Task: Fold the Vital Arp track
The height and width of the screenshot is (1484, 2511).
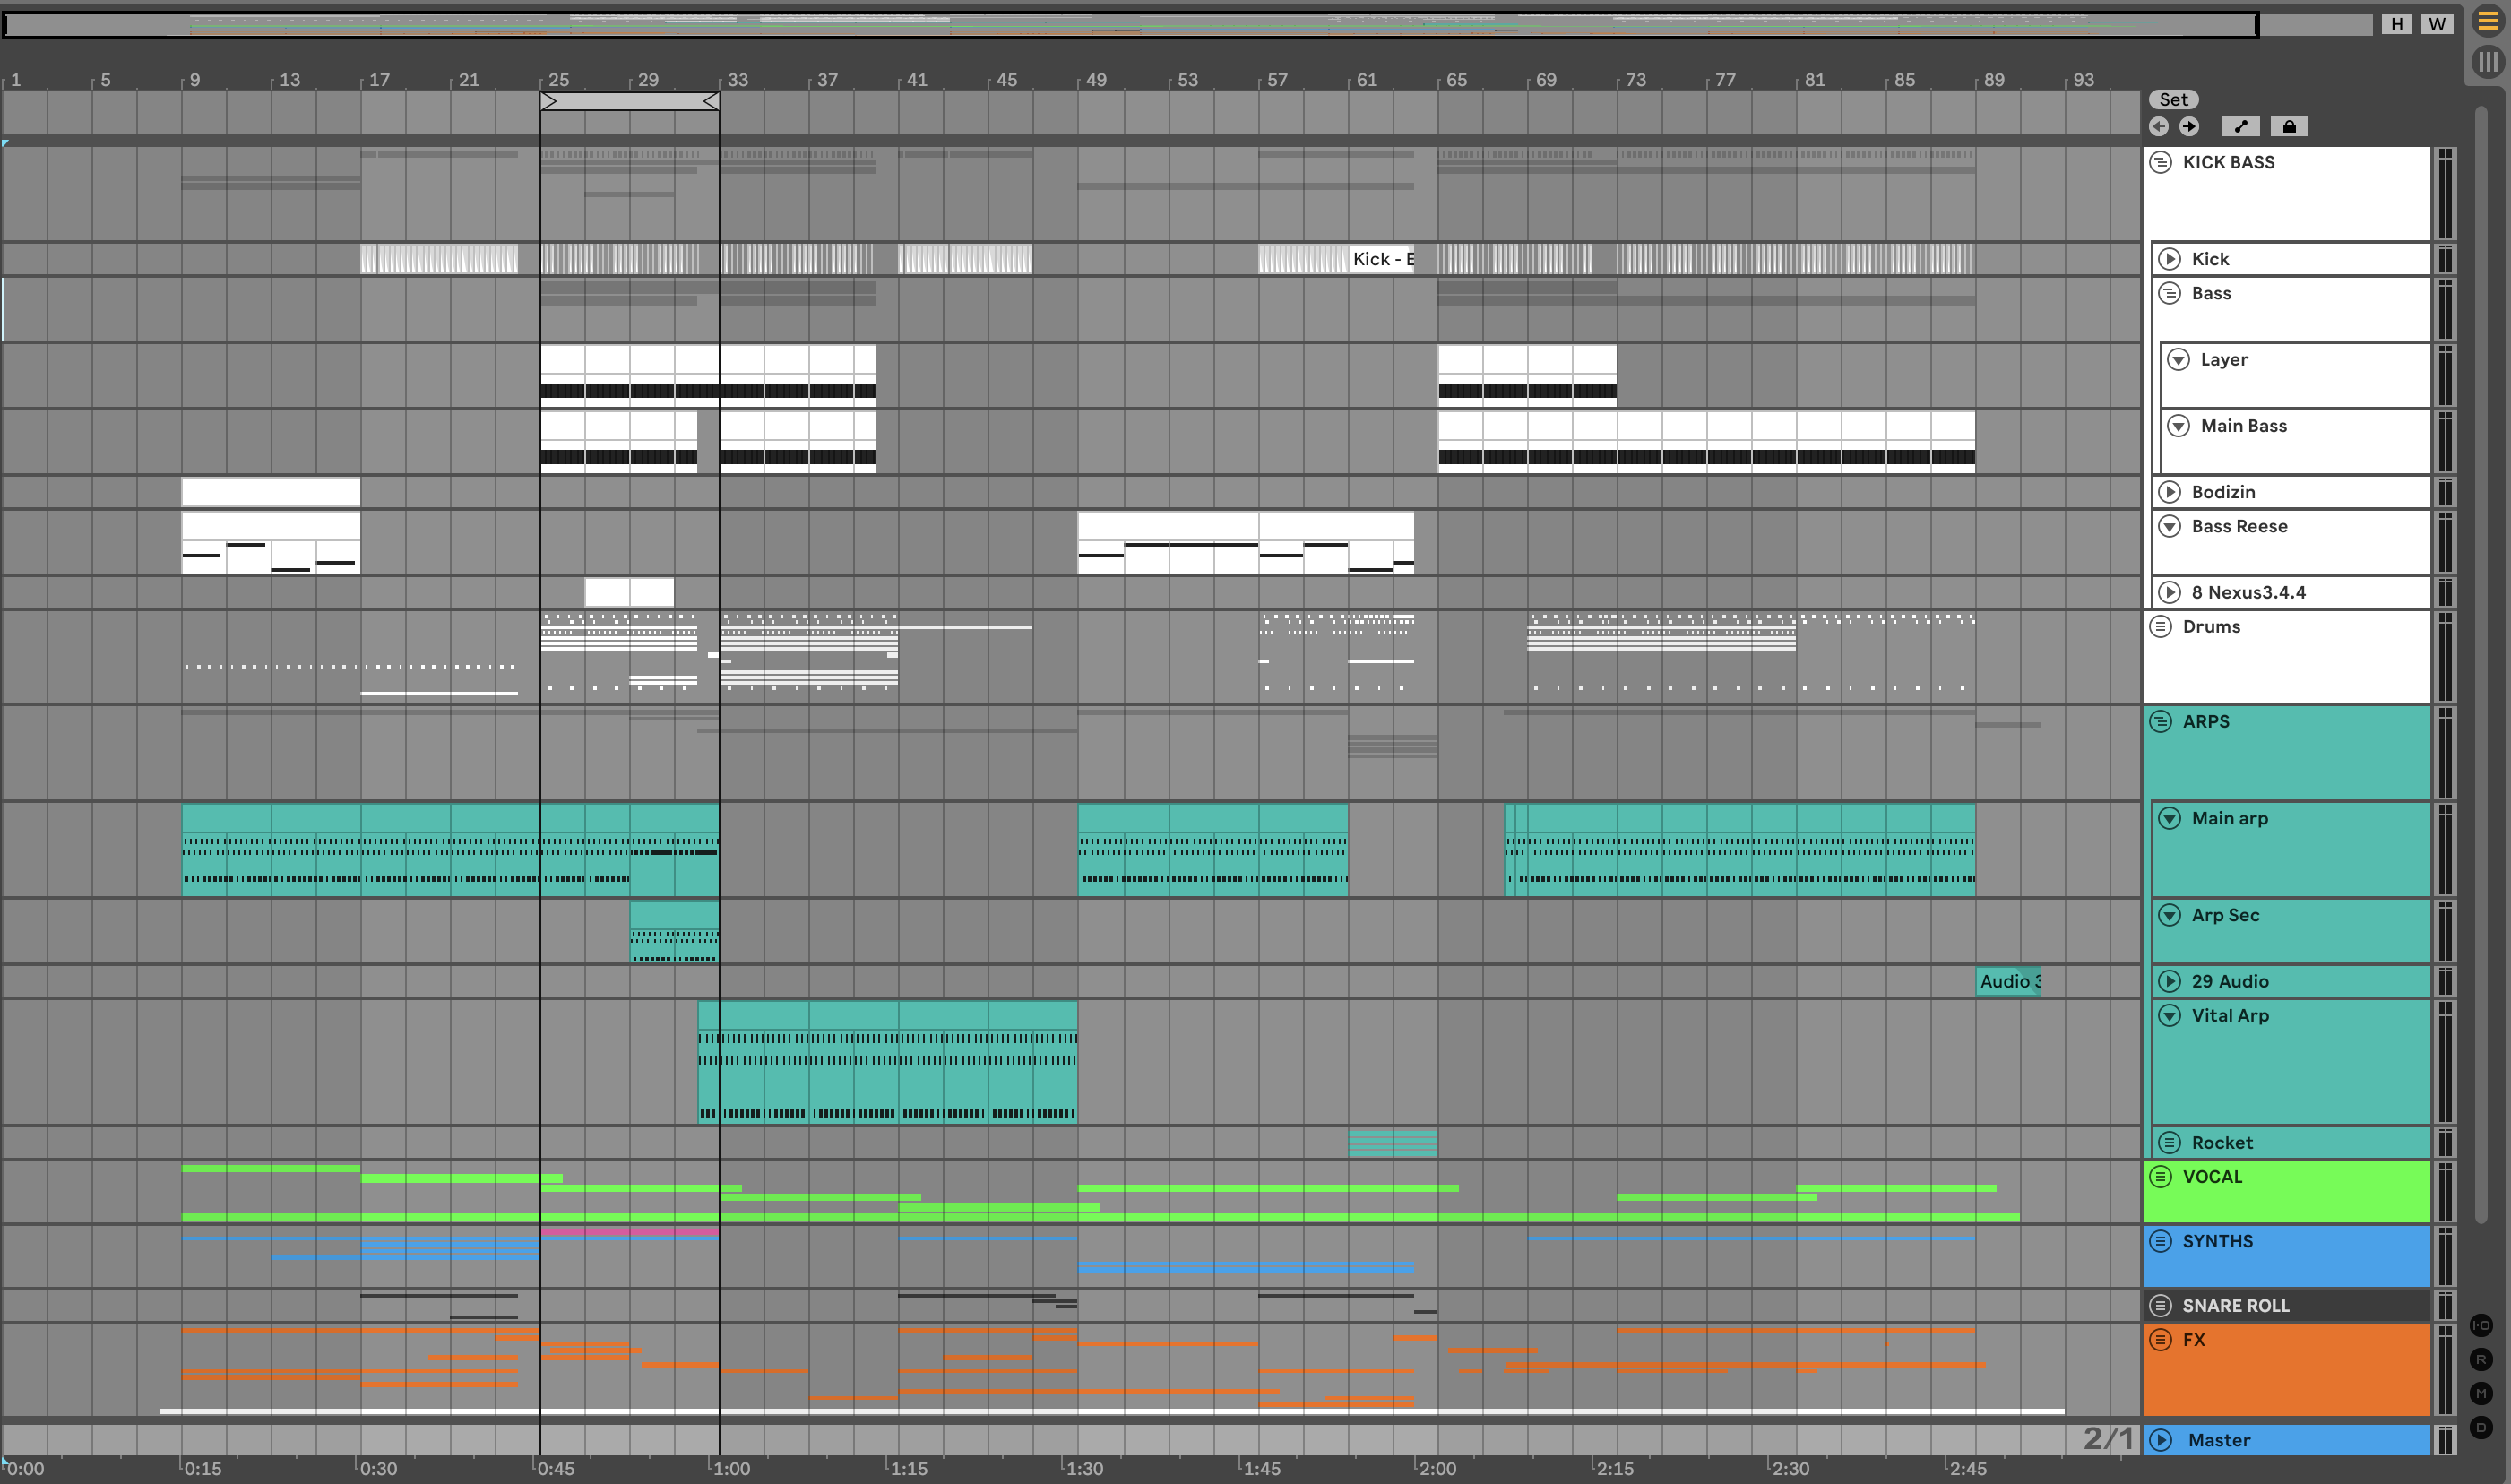Action: click(2169, 1015)
